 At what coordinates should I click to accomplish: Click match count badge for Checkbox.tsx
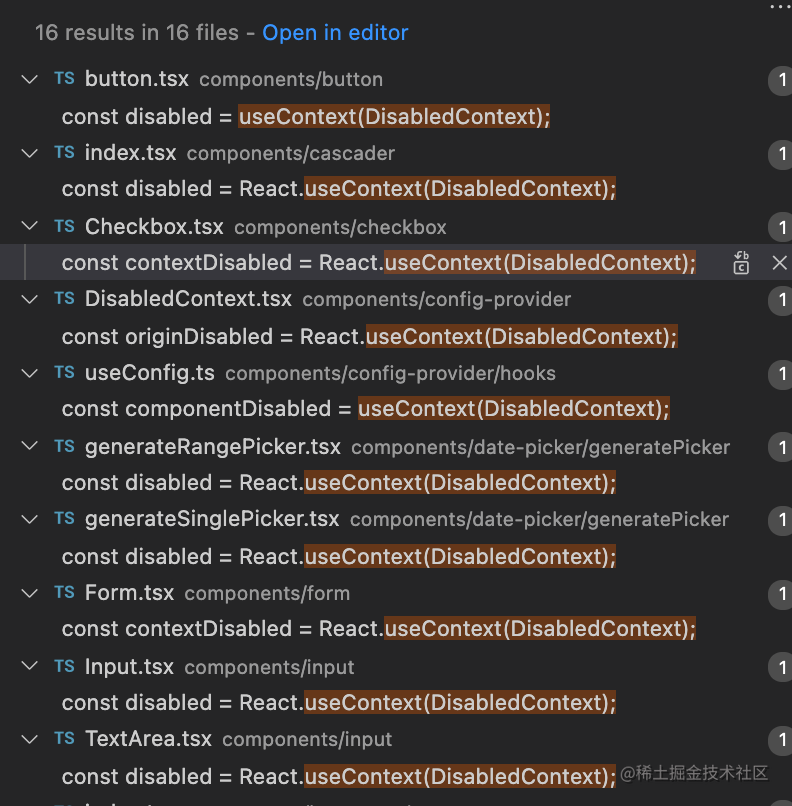780,227
